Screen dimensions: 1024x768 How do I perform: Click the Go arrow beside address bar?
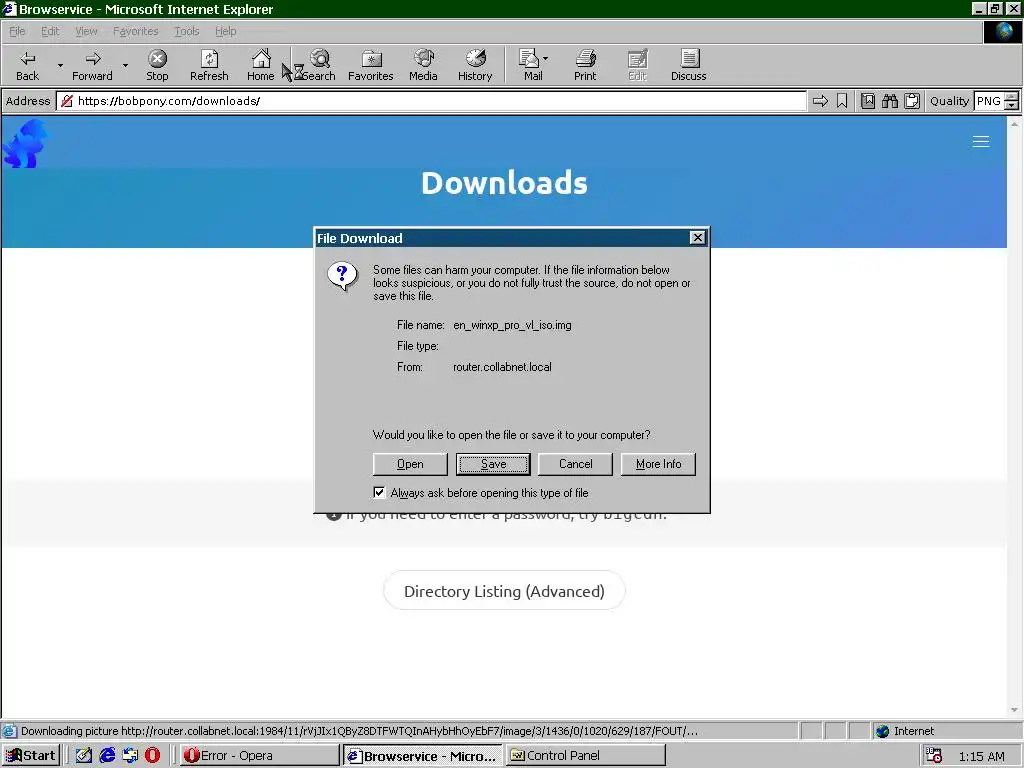pos(820,101)
